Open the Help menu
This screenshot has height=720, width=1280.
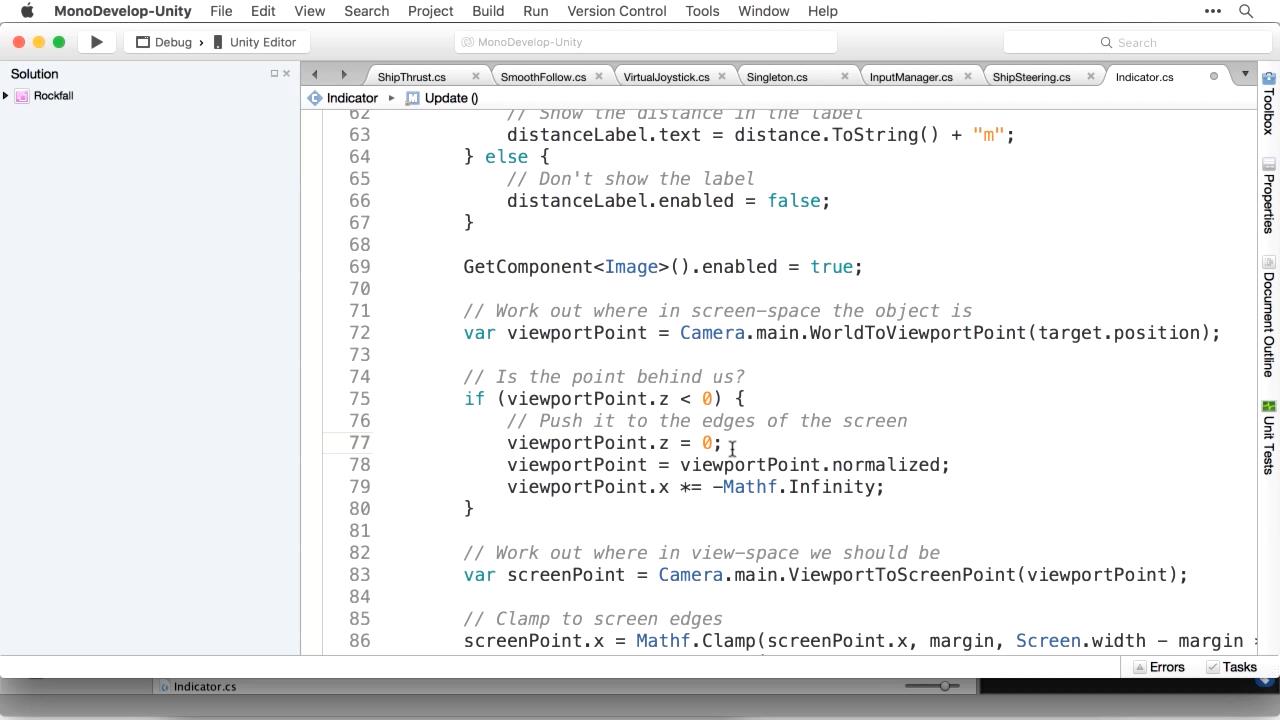tap(823, 11)
